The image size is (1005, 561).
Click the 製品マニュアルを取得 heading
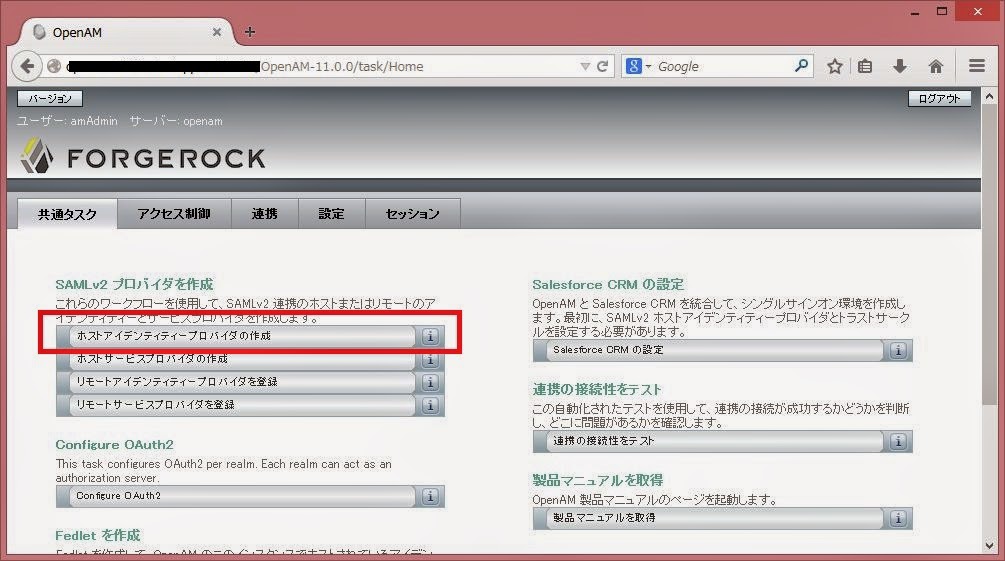(597, 480)
